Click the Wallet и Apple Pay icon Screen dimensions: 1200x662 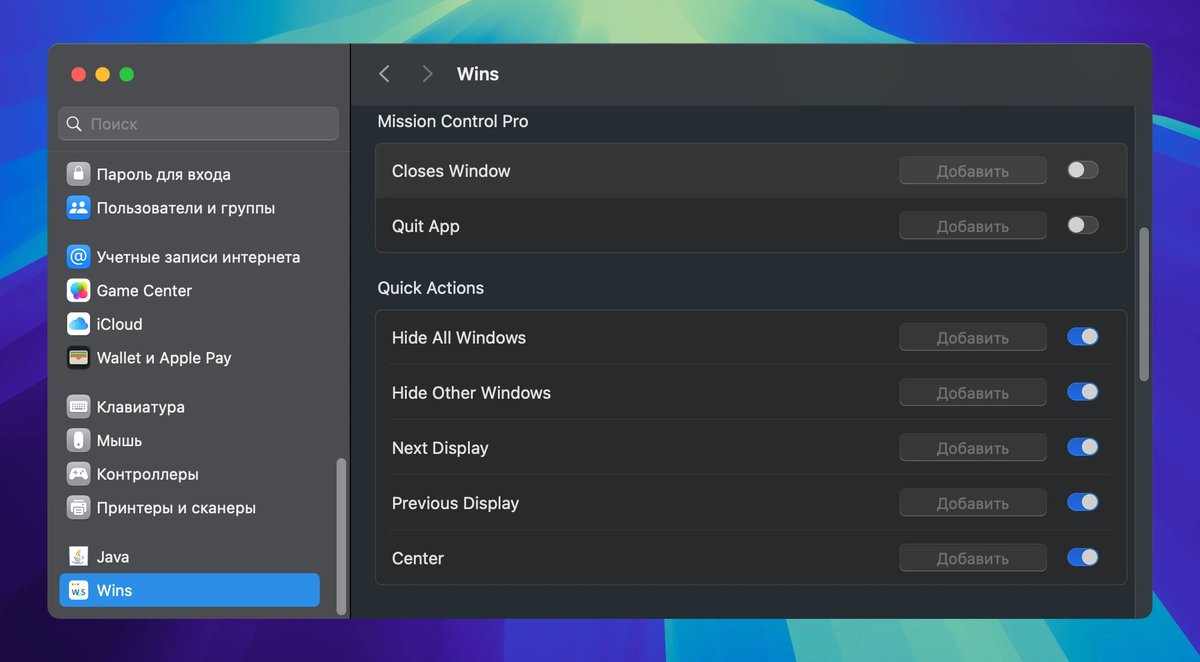pos(79,358)
